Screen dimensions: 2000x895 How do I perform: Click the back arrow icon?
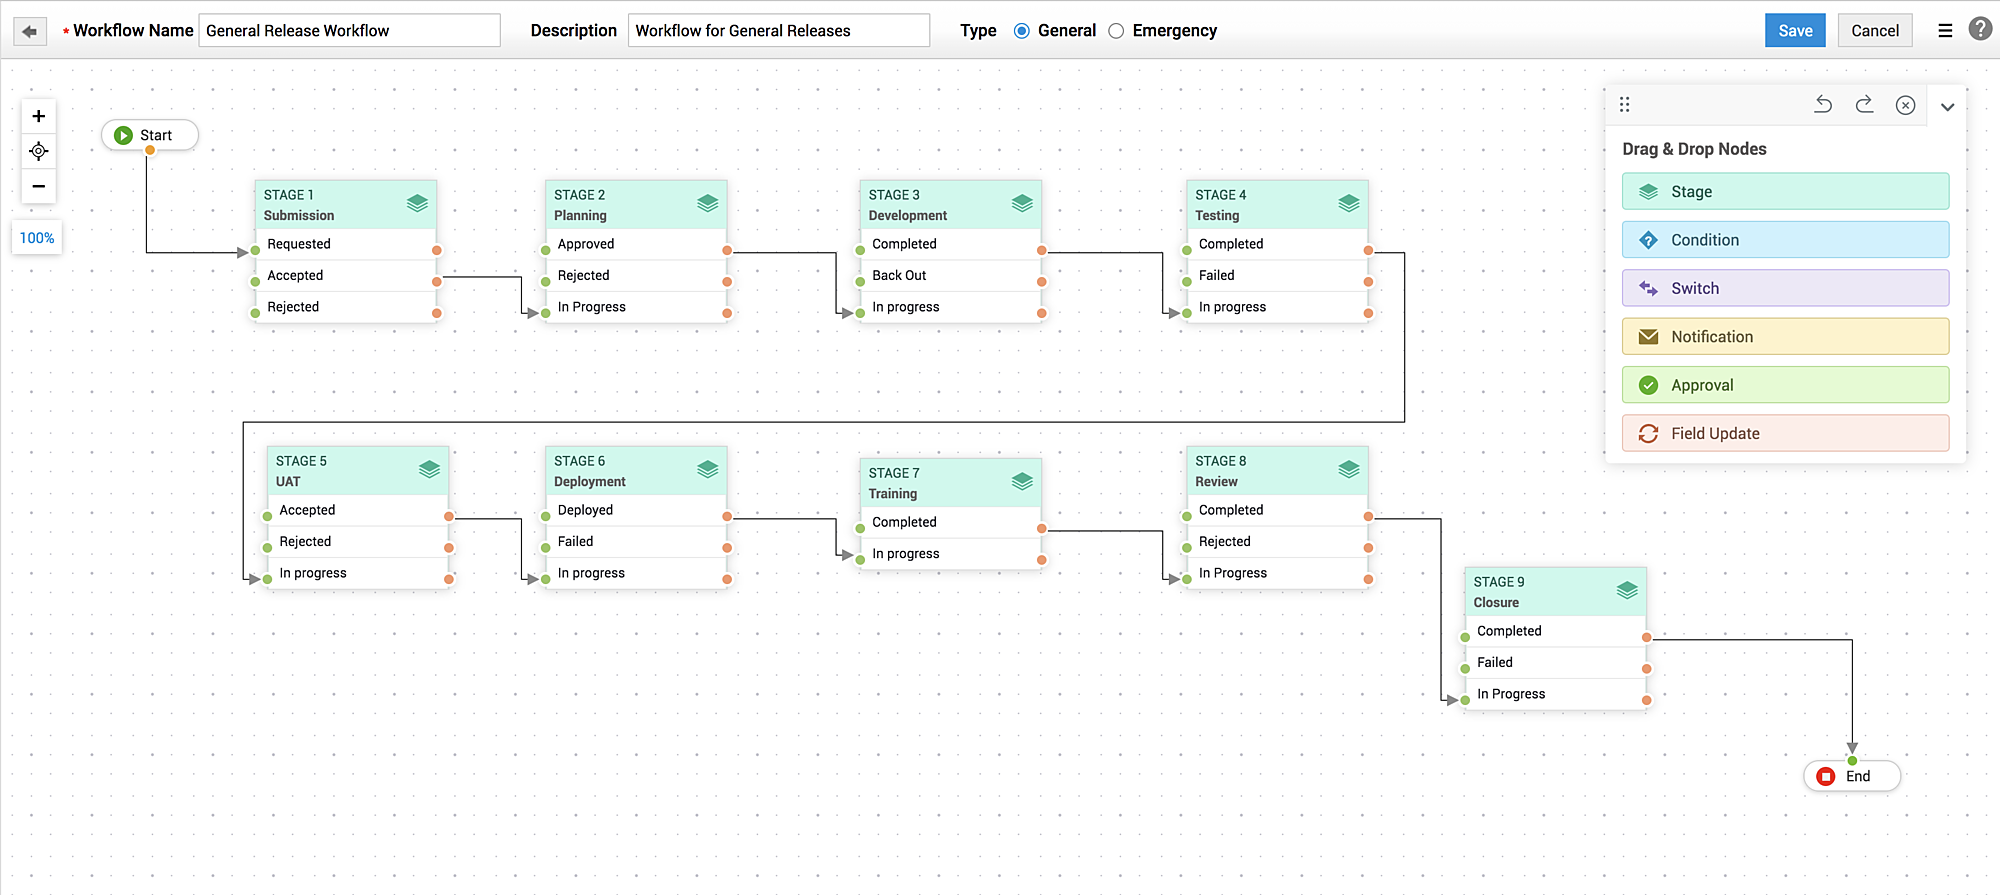pos(30,31)
